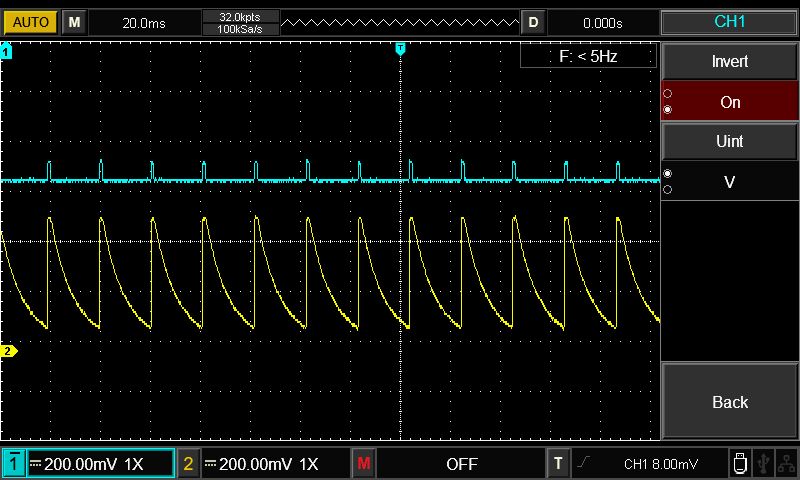
Task: Click the delay D icon
Action: click(x=533, y=22)
